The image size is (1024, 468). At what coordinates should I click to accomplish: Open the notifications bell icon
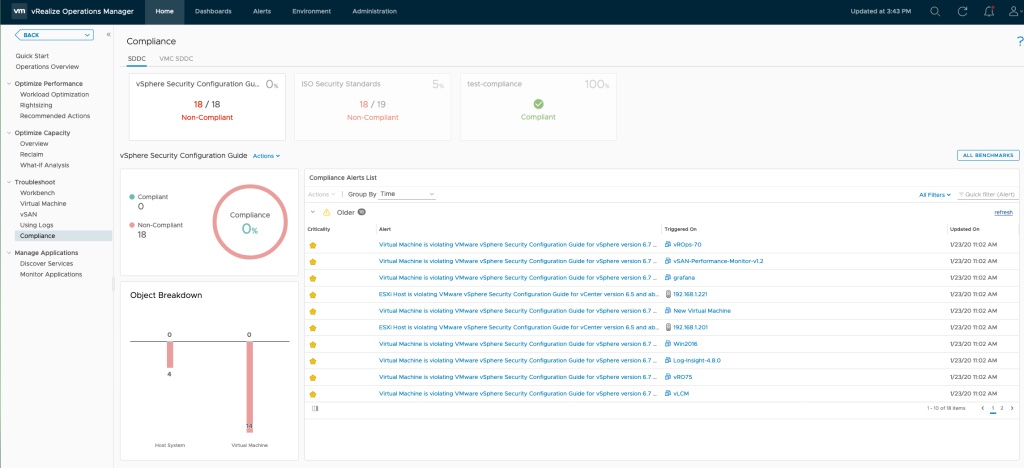pos(989,11)
